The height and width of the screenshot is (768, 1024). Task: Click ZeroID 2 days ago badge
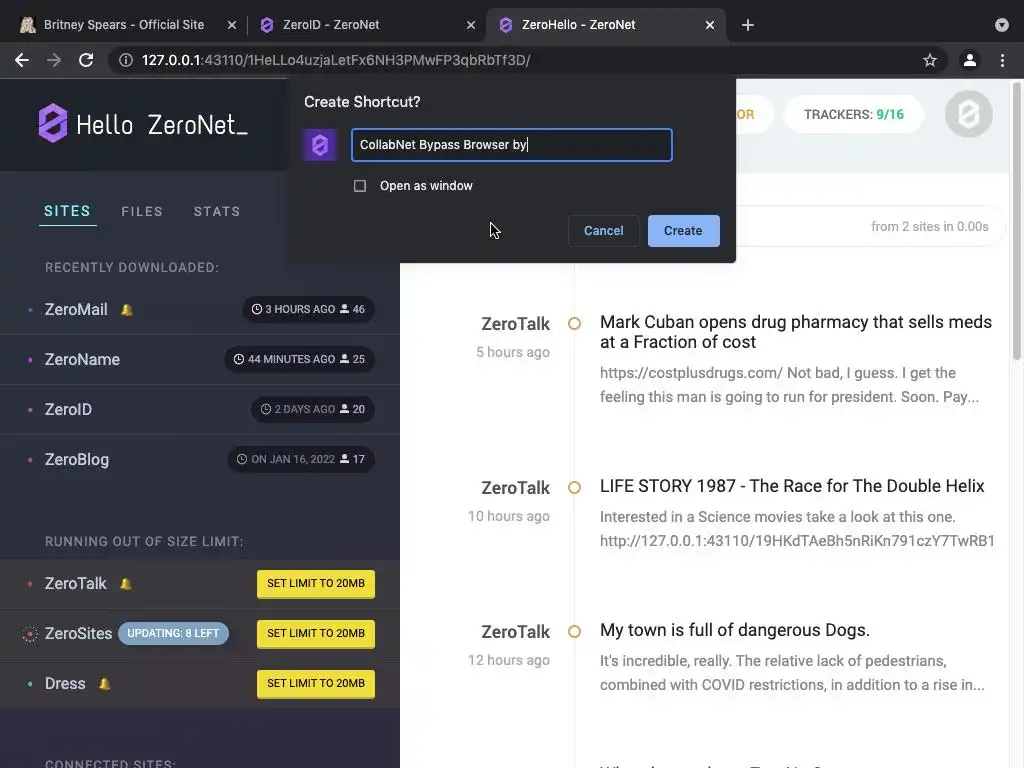click(313, 409)
